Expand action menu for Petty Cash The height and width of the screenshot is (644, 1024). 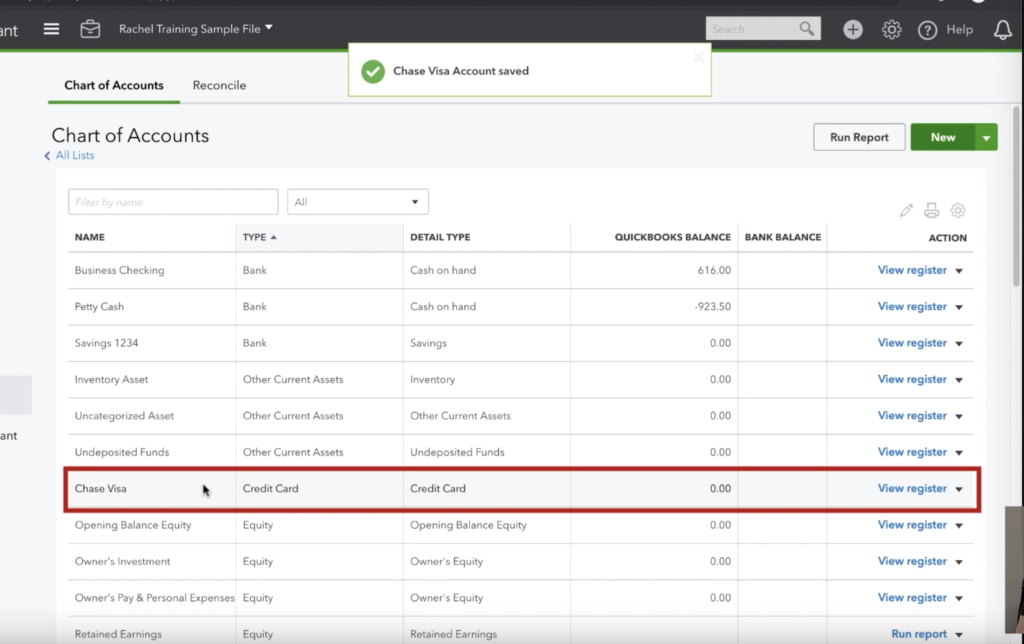(959, 307)
